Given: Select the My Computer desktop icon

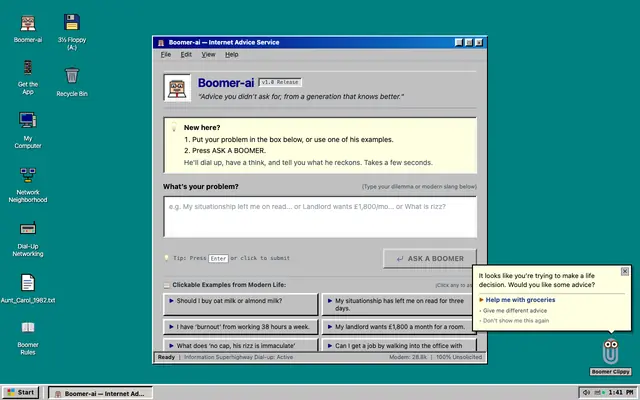Looking at the screenshot, I should point(28,131).
